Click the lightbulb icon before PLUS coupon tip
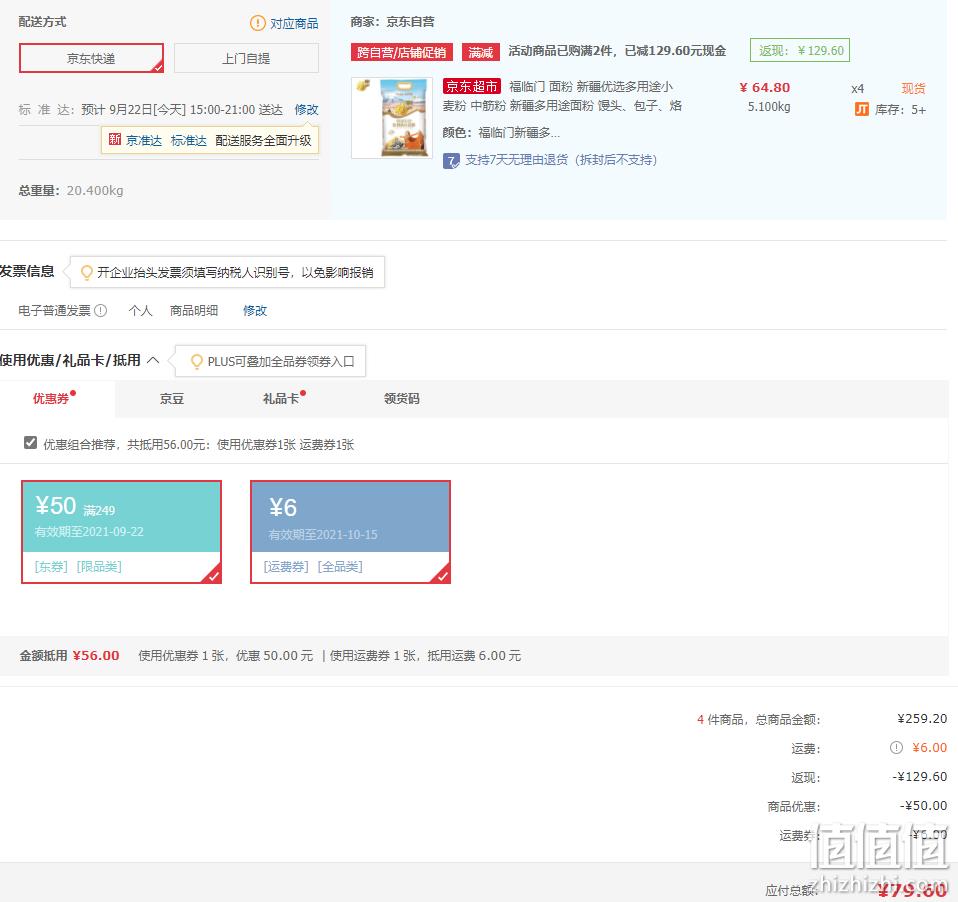The height and width of the screenshot is (902, 958). click(197, 361)
